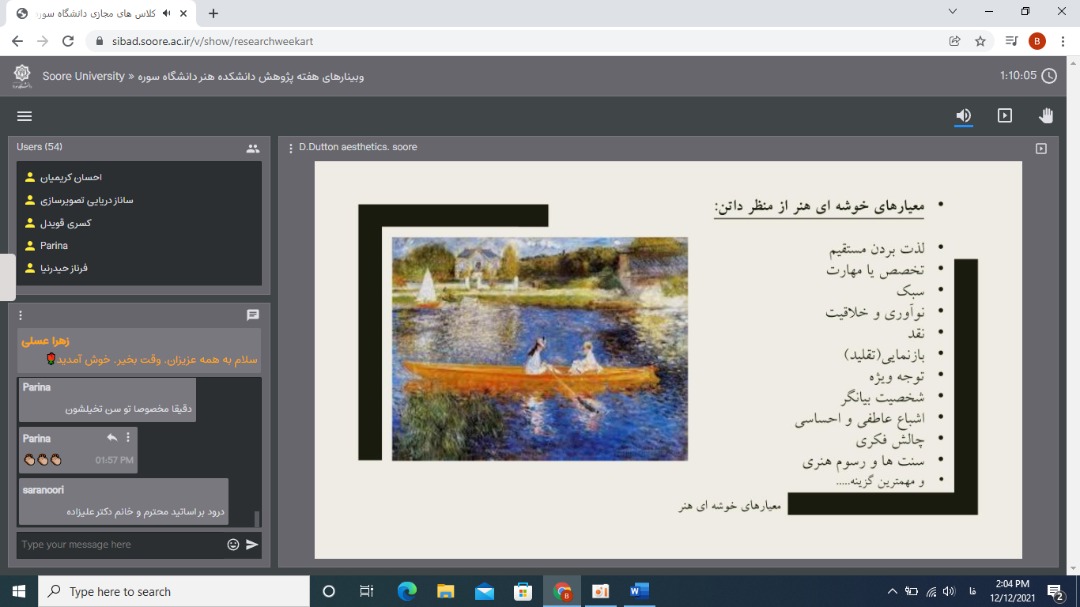Open the taskbar clock and date
1080x607 pixels.
(1012, 591)
